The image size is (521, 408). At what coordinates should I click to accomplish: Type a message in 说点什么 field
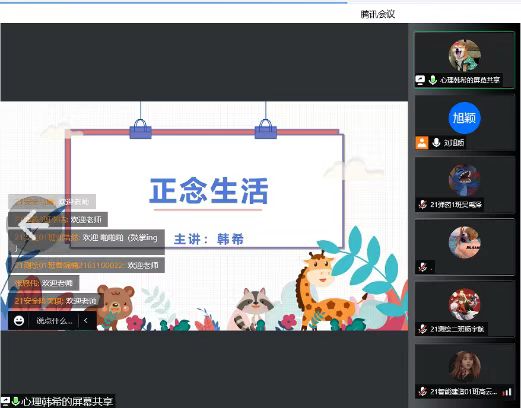coord(54,321)
